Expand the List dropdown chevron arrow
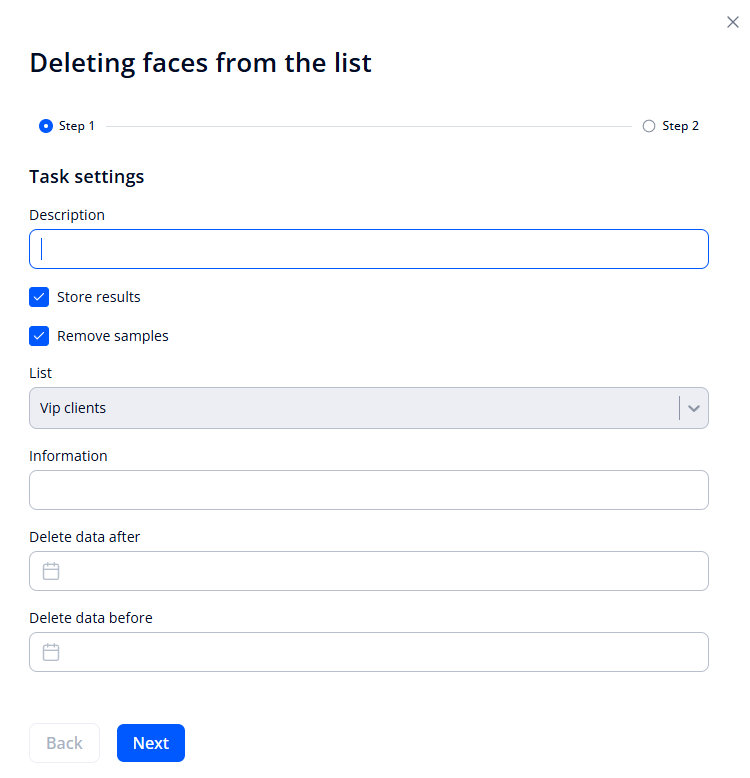The image size is (750, 778). [694, 408]
